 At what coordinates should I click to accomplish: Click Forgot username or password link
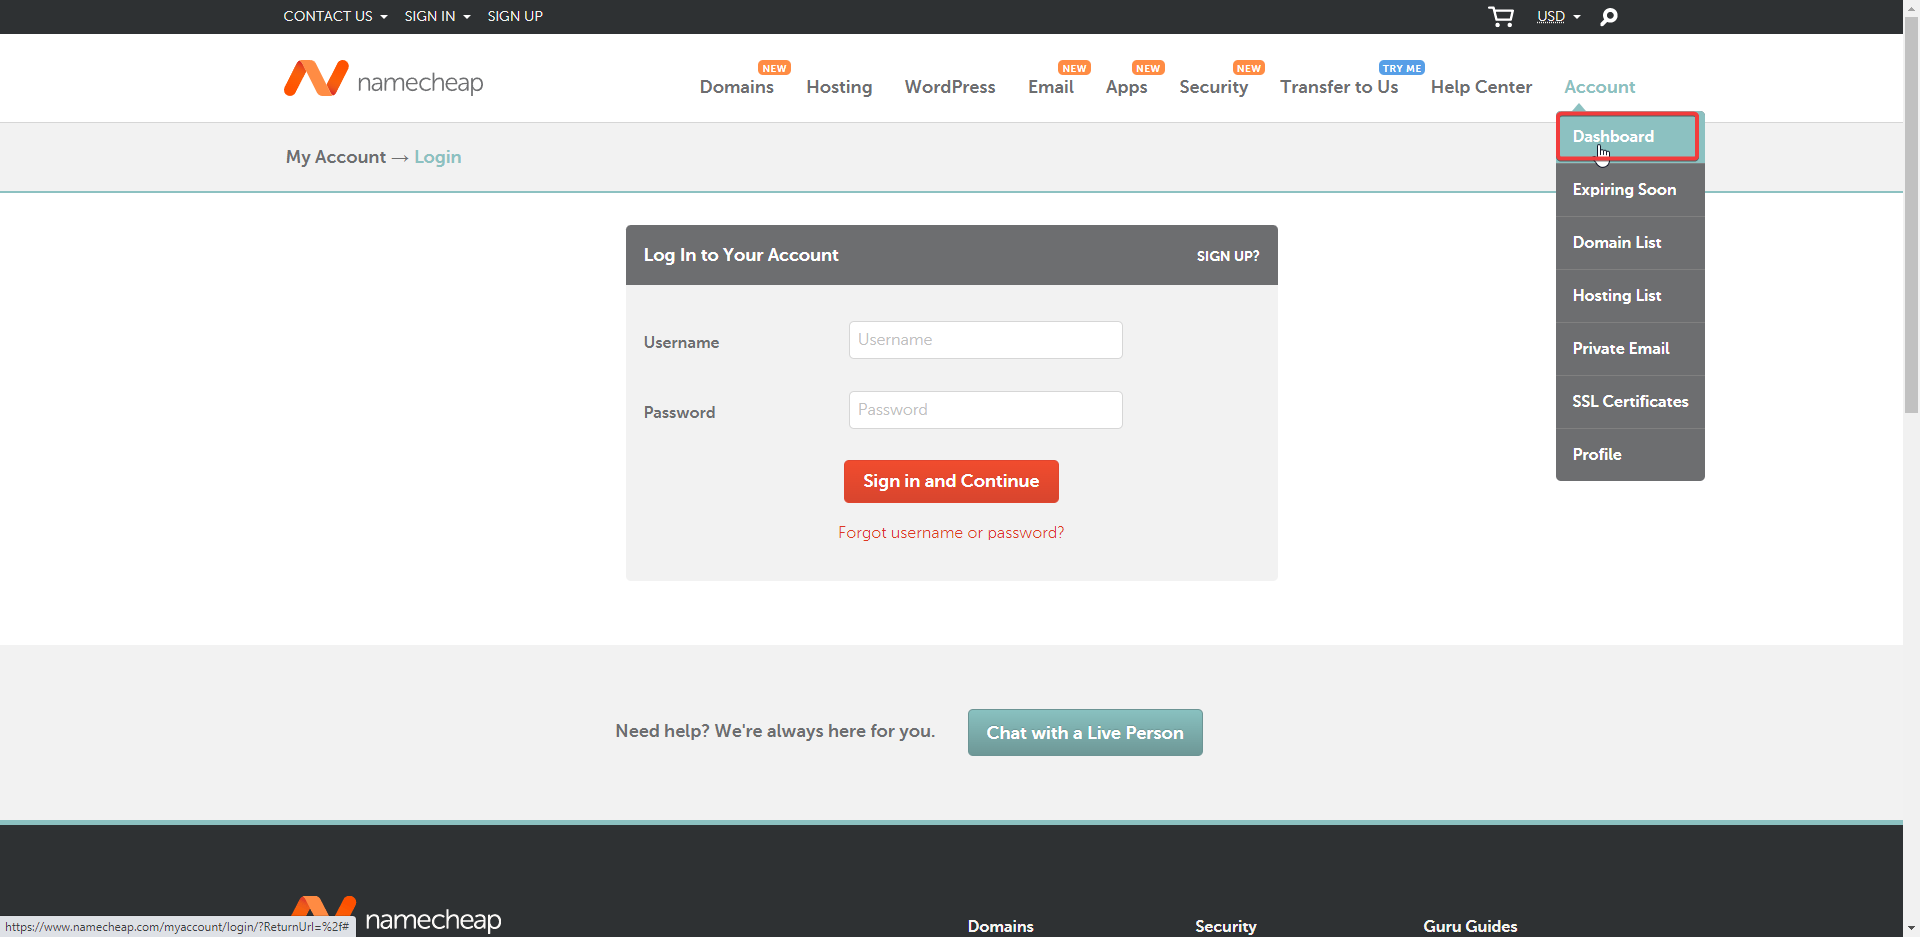click(x=951, y=533)
